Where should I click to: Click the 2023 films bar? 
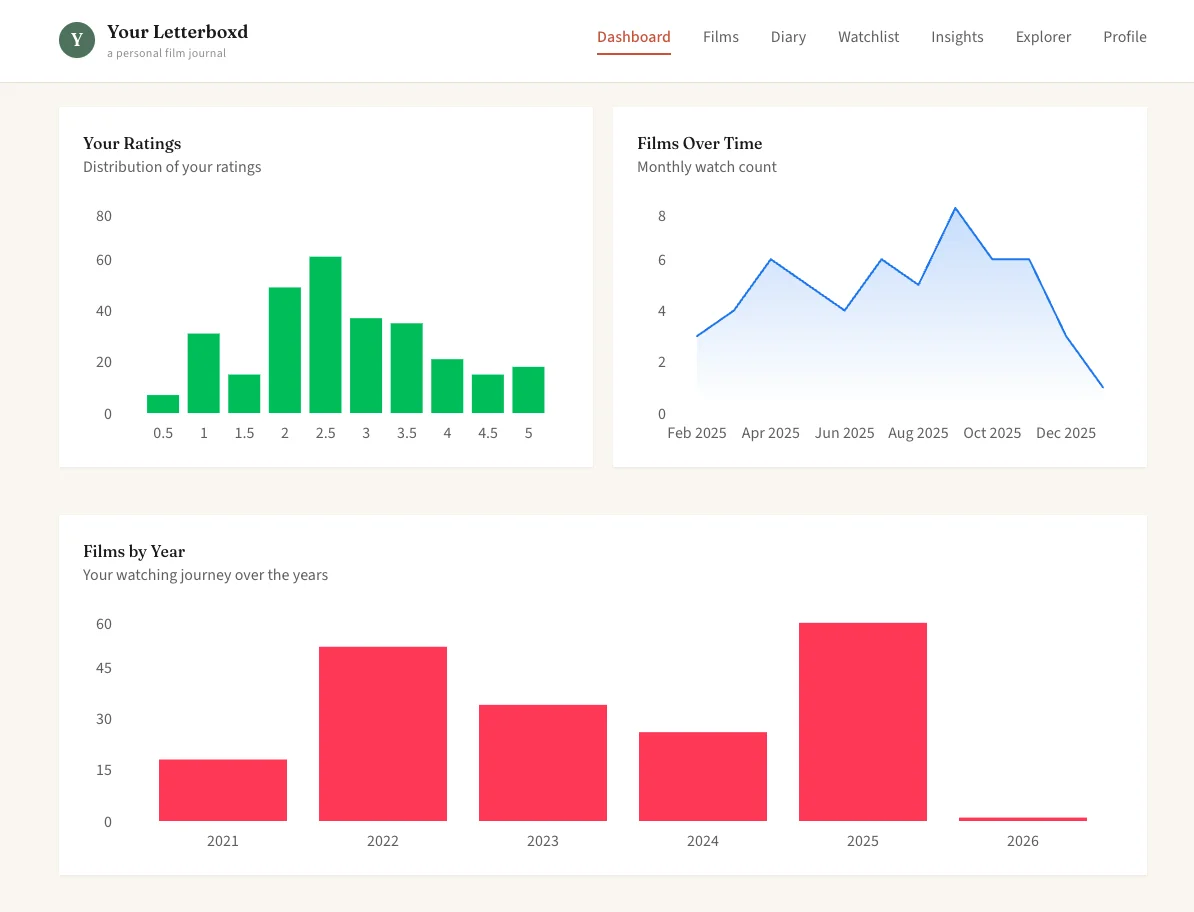tap(542, 763)
